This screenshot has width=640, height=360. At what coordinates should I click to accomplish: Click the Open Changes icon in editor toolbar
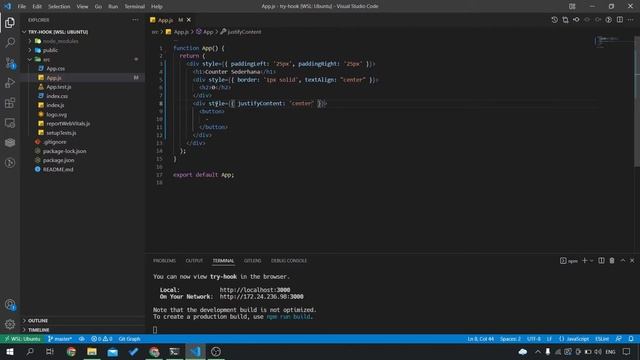[x=565, y=20]
